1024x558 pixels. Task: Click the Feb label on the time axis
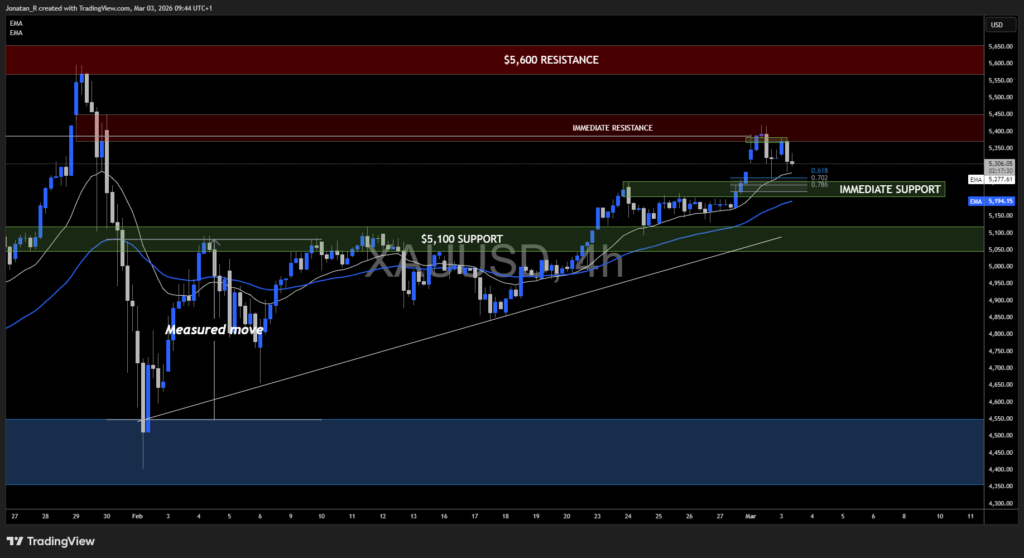click(137, 516)
